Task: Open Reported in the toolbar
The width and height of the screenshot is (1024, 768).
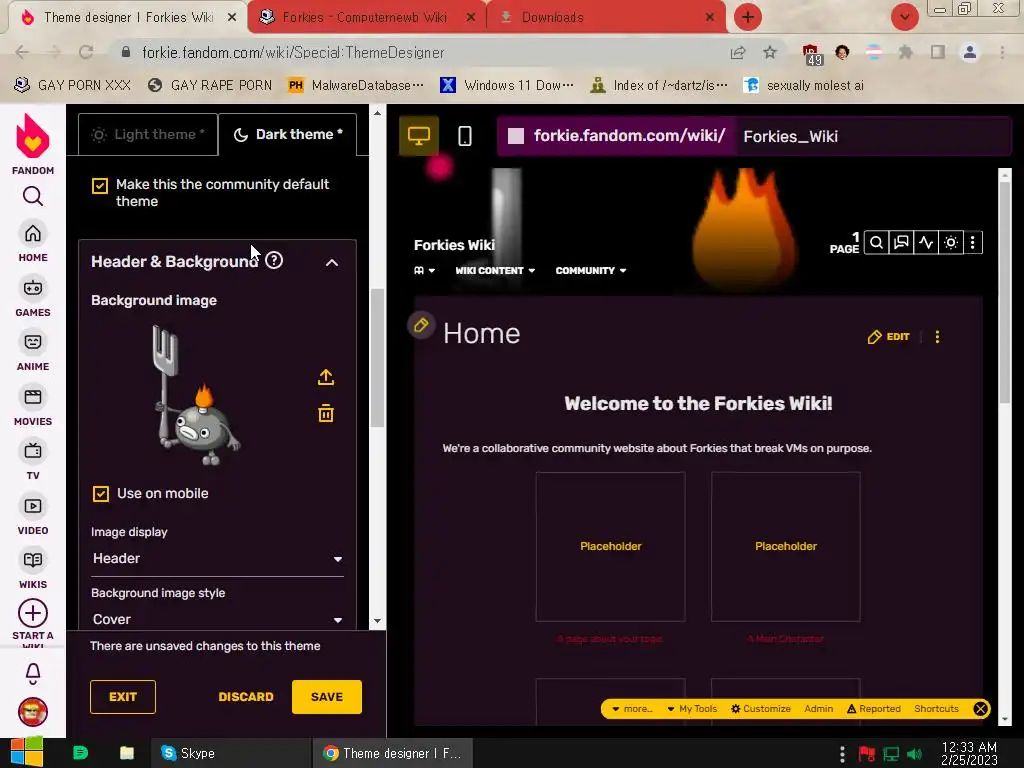Action: coord(874,709)
